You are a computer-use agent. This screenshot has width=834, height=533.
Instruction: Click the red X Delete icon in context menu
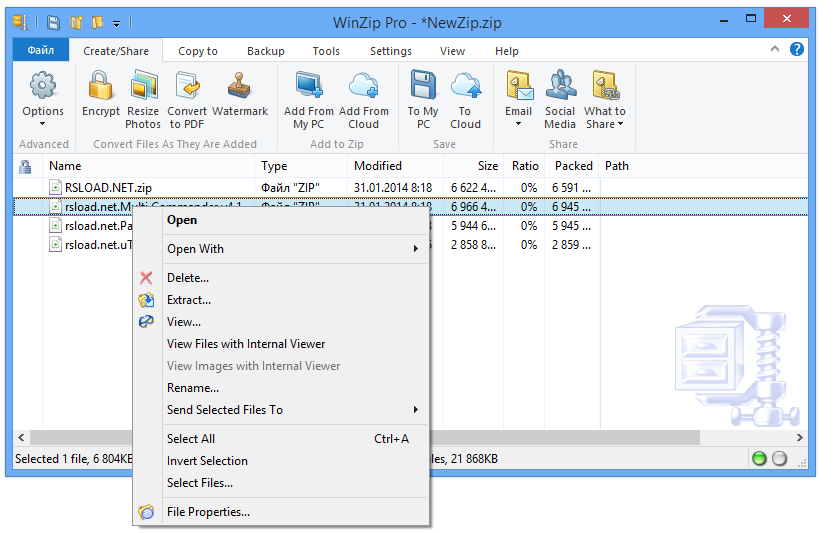click(146, 278)
